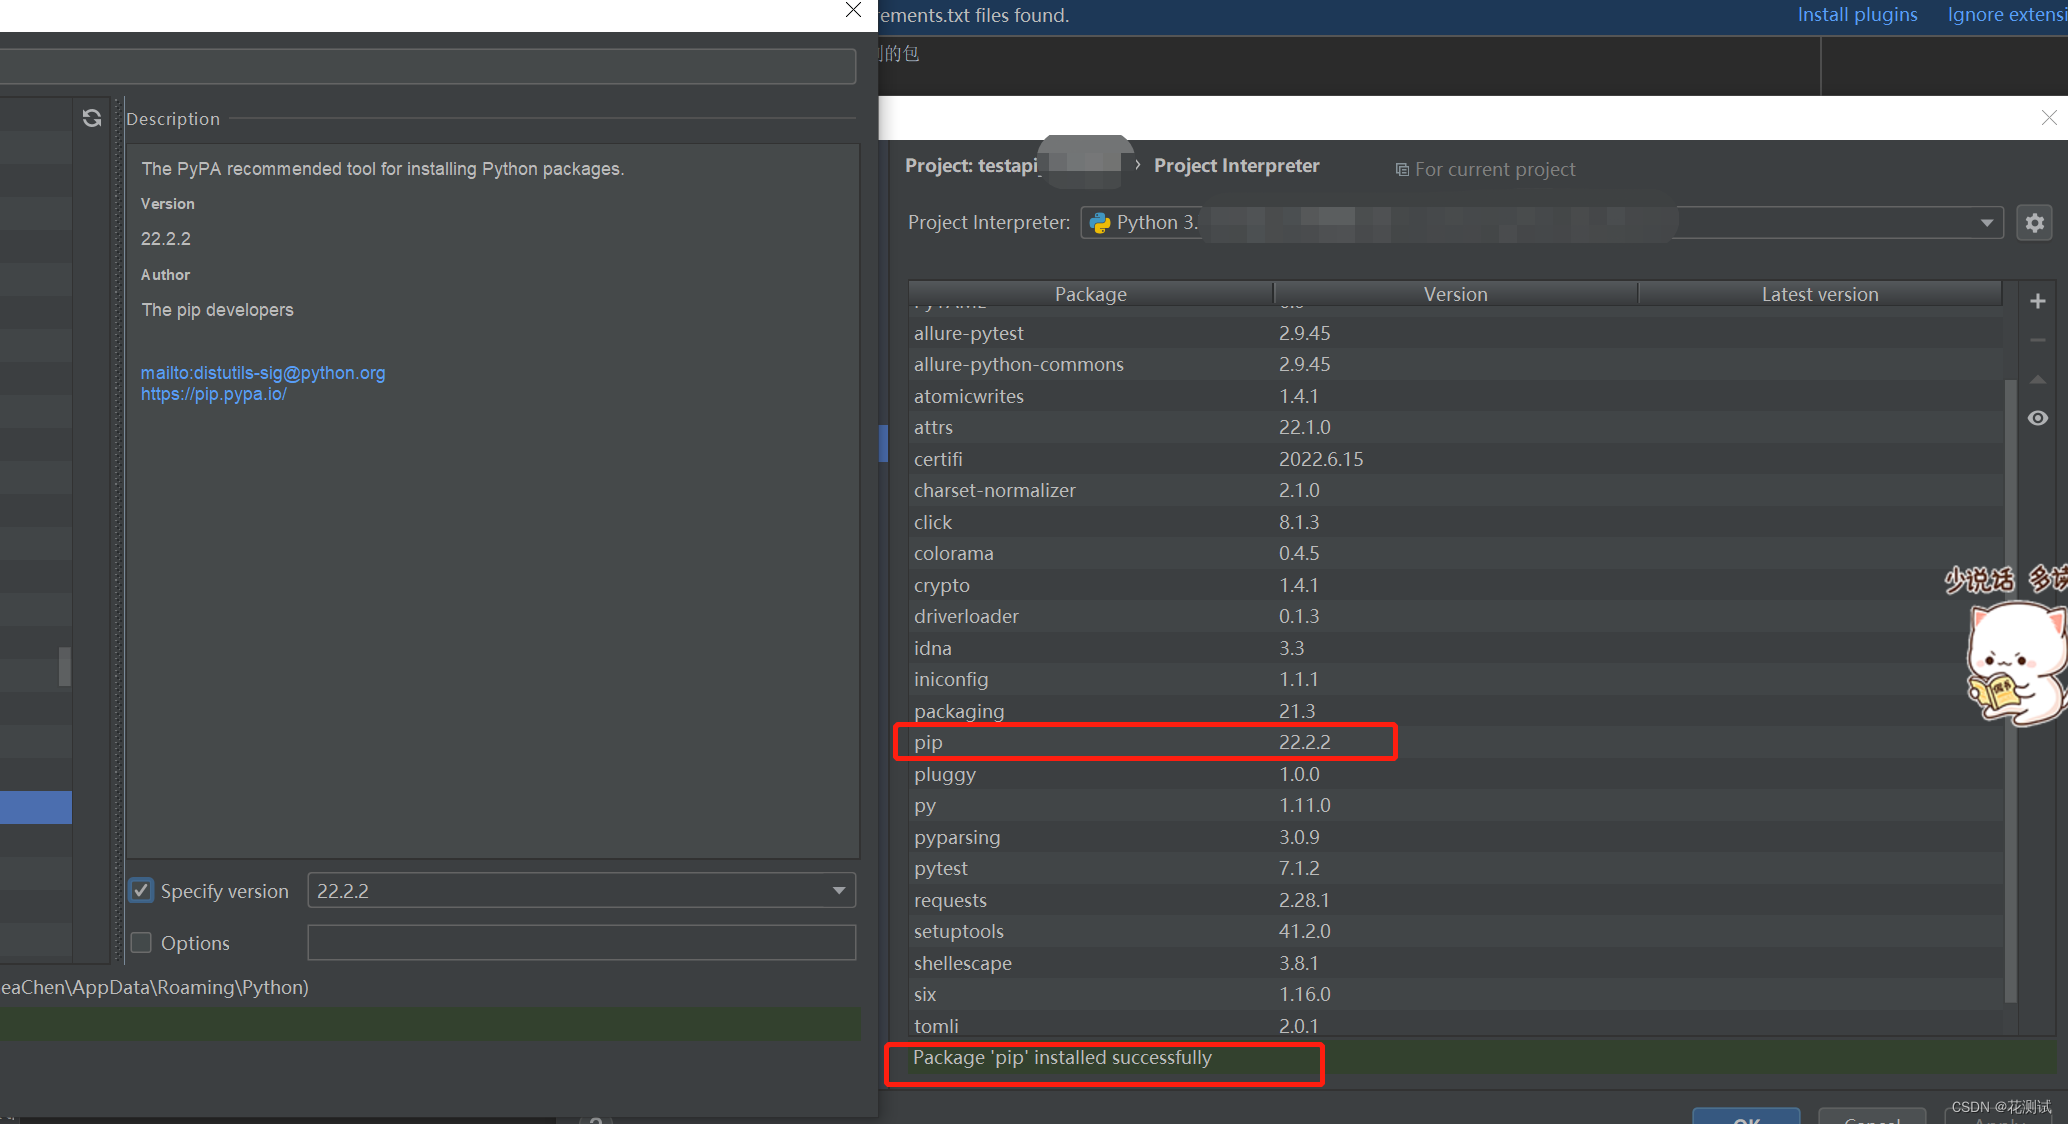Click the Project Interpreter breadcrumb
Viewport: 2068px width, 1124px height.
1237,166
